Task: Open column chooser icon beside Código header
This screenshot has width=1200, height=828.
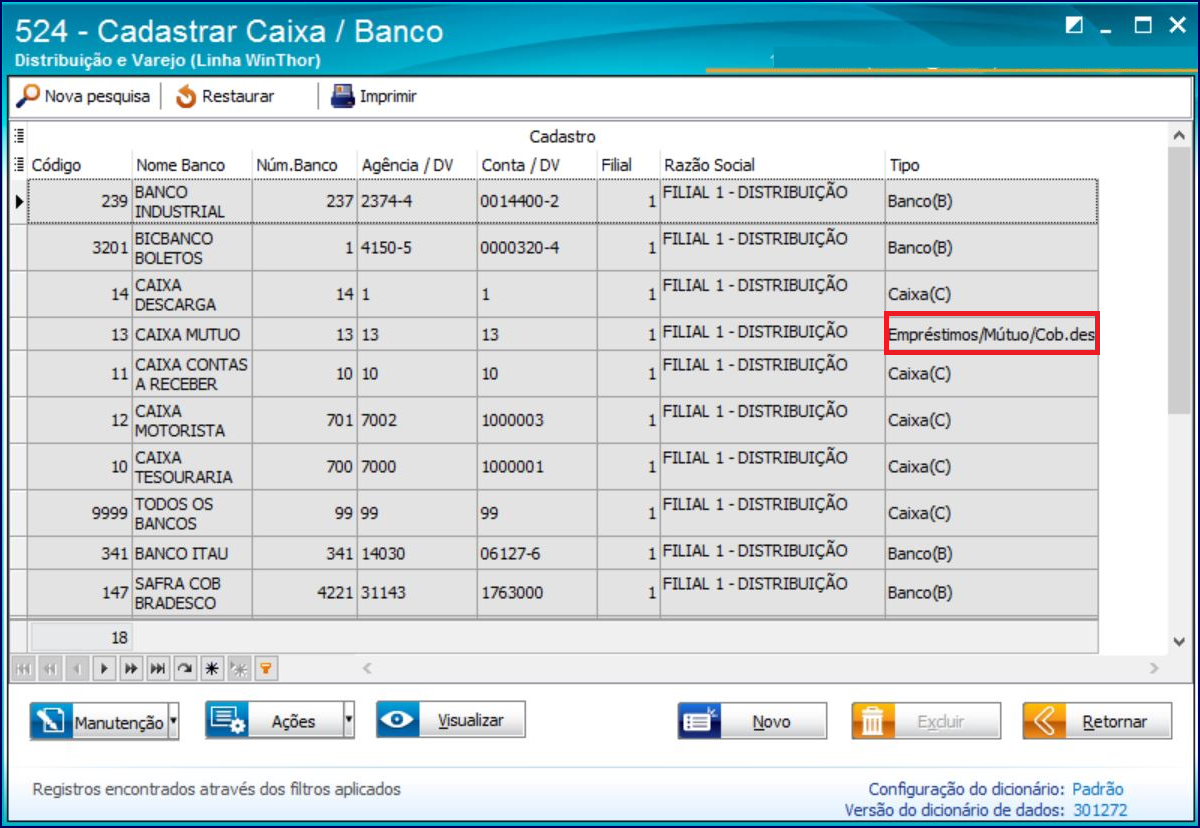Action: 18,164
